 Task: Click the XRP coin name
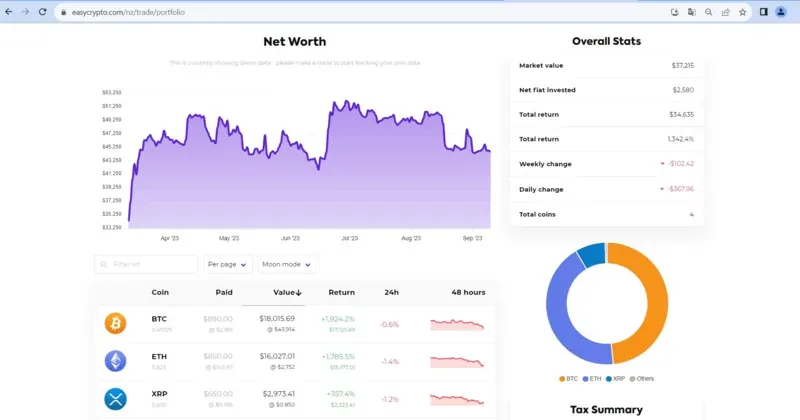pos(159,394)
